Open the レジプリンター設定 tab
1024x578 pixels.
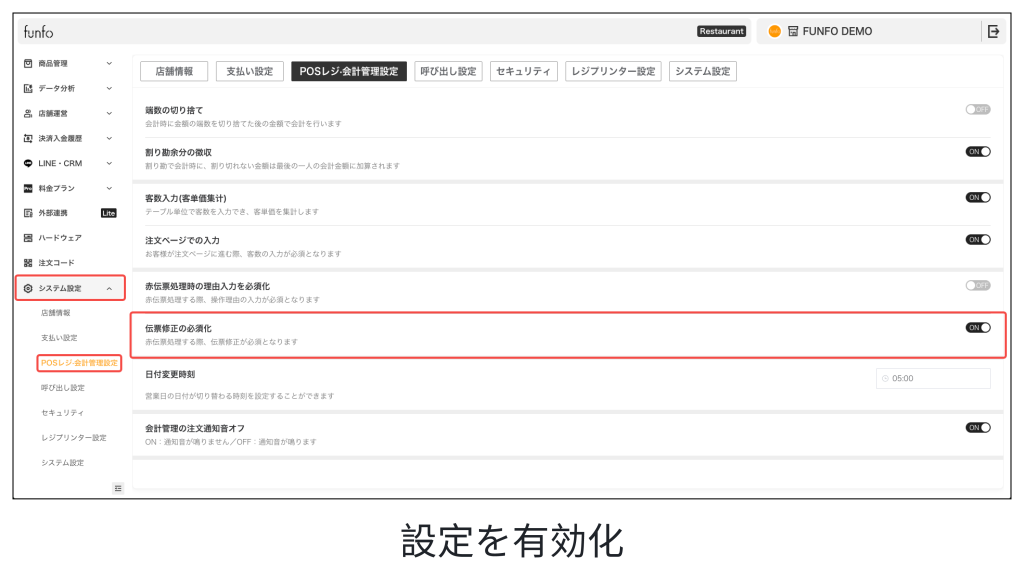click(x=614, y=72)
